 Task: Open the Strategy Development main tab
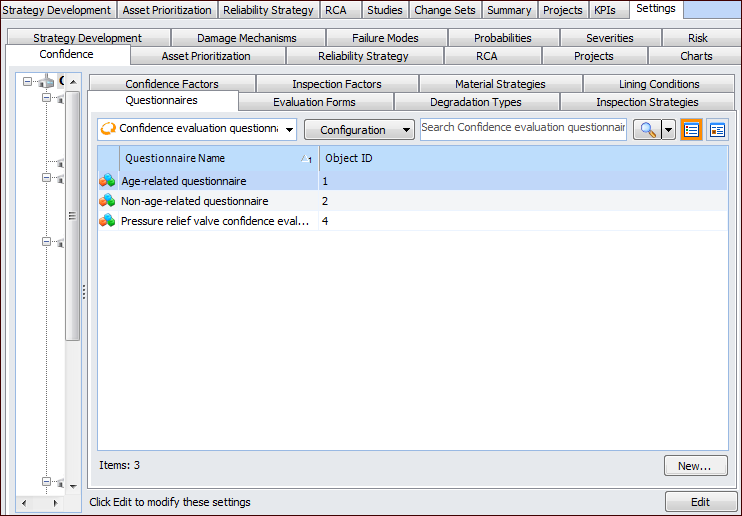pos(58,10)
